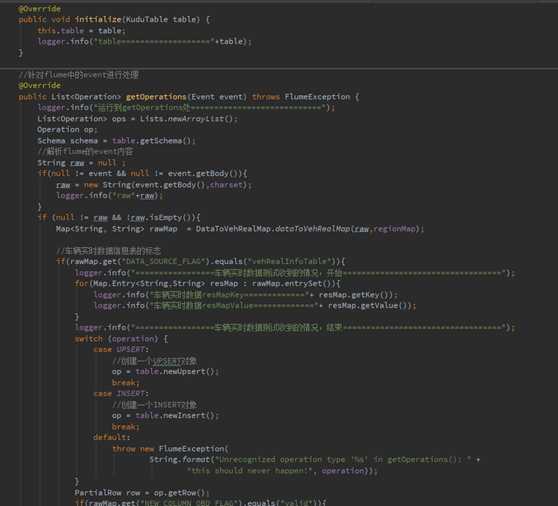Click the logger.info line ending with '开始' text

tap(294, 273)
